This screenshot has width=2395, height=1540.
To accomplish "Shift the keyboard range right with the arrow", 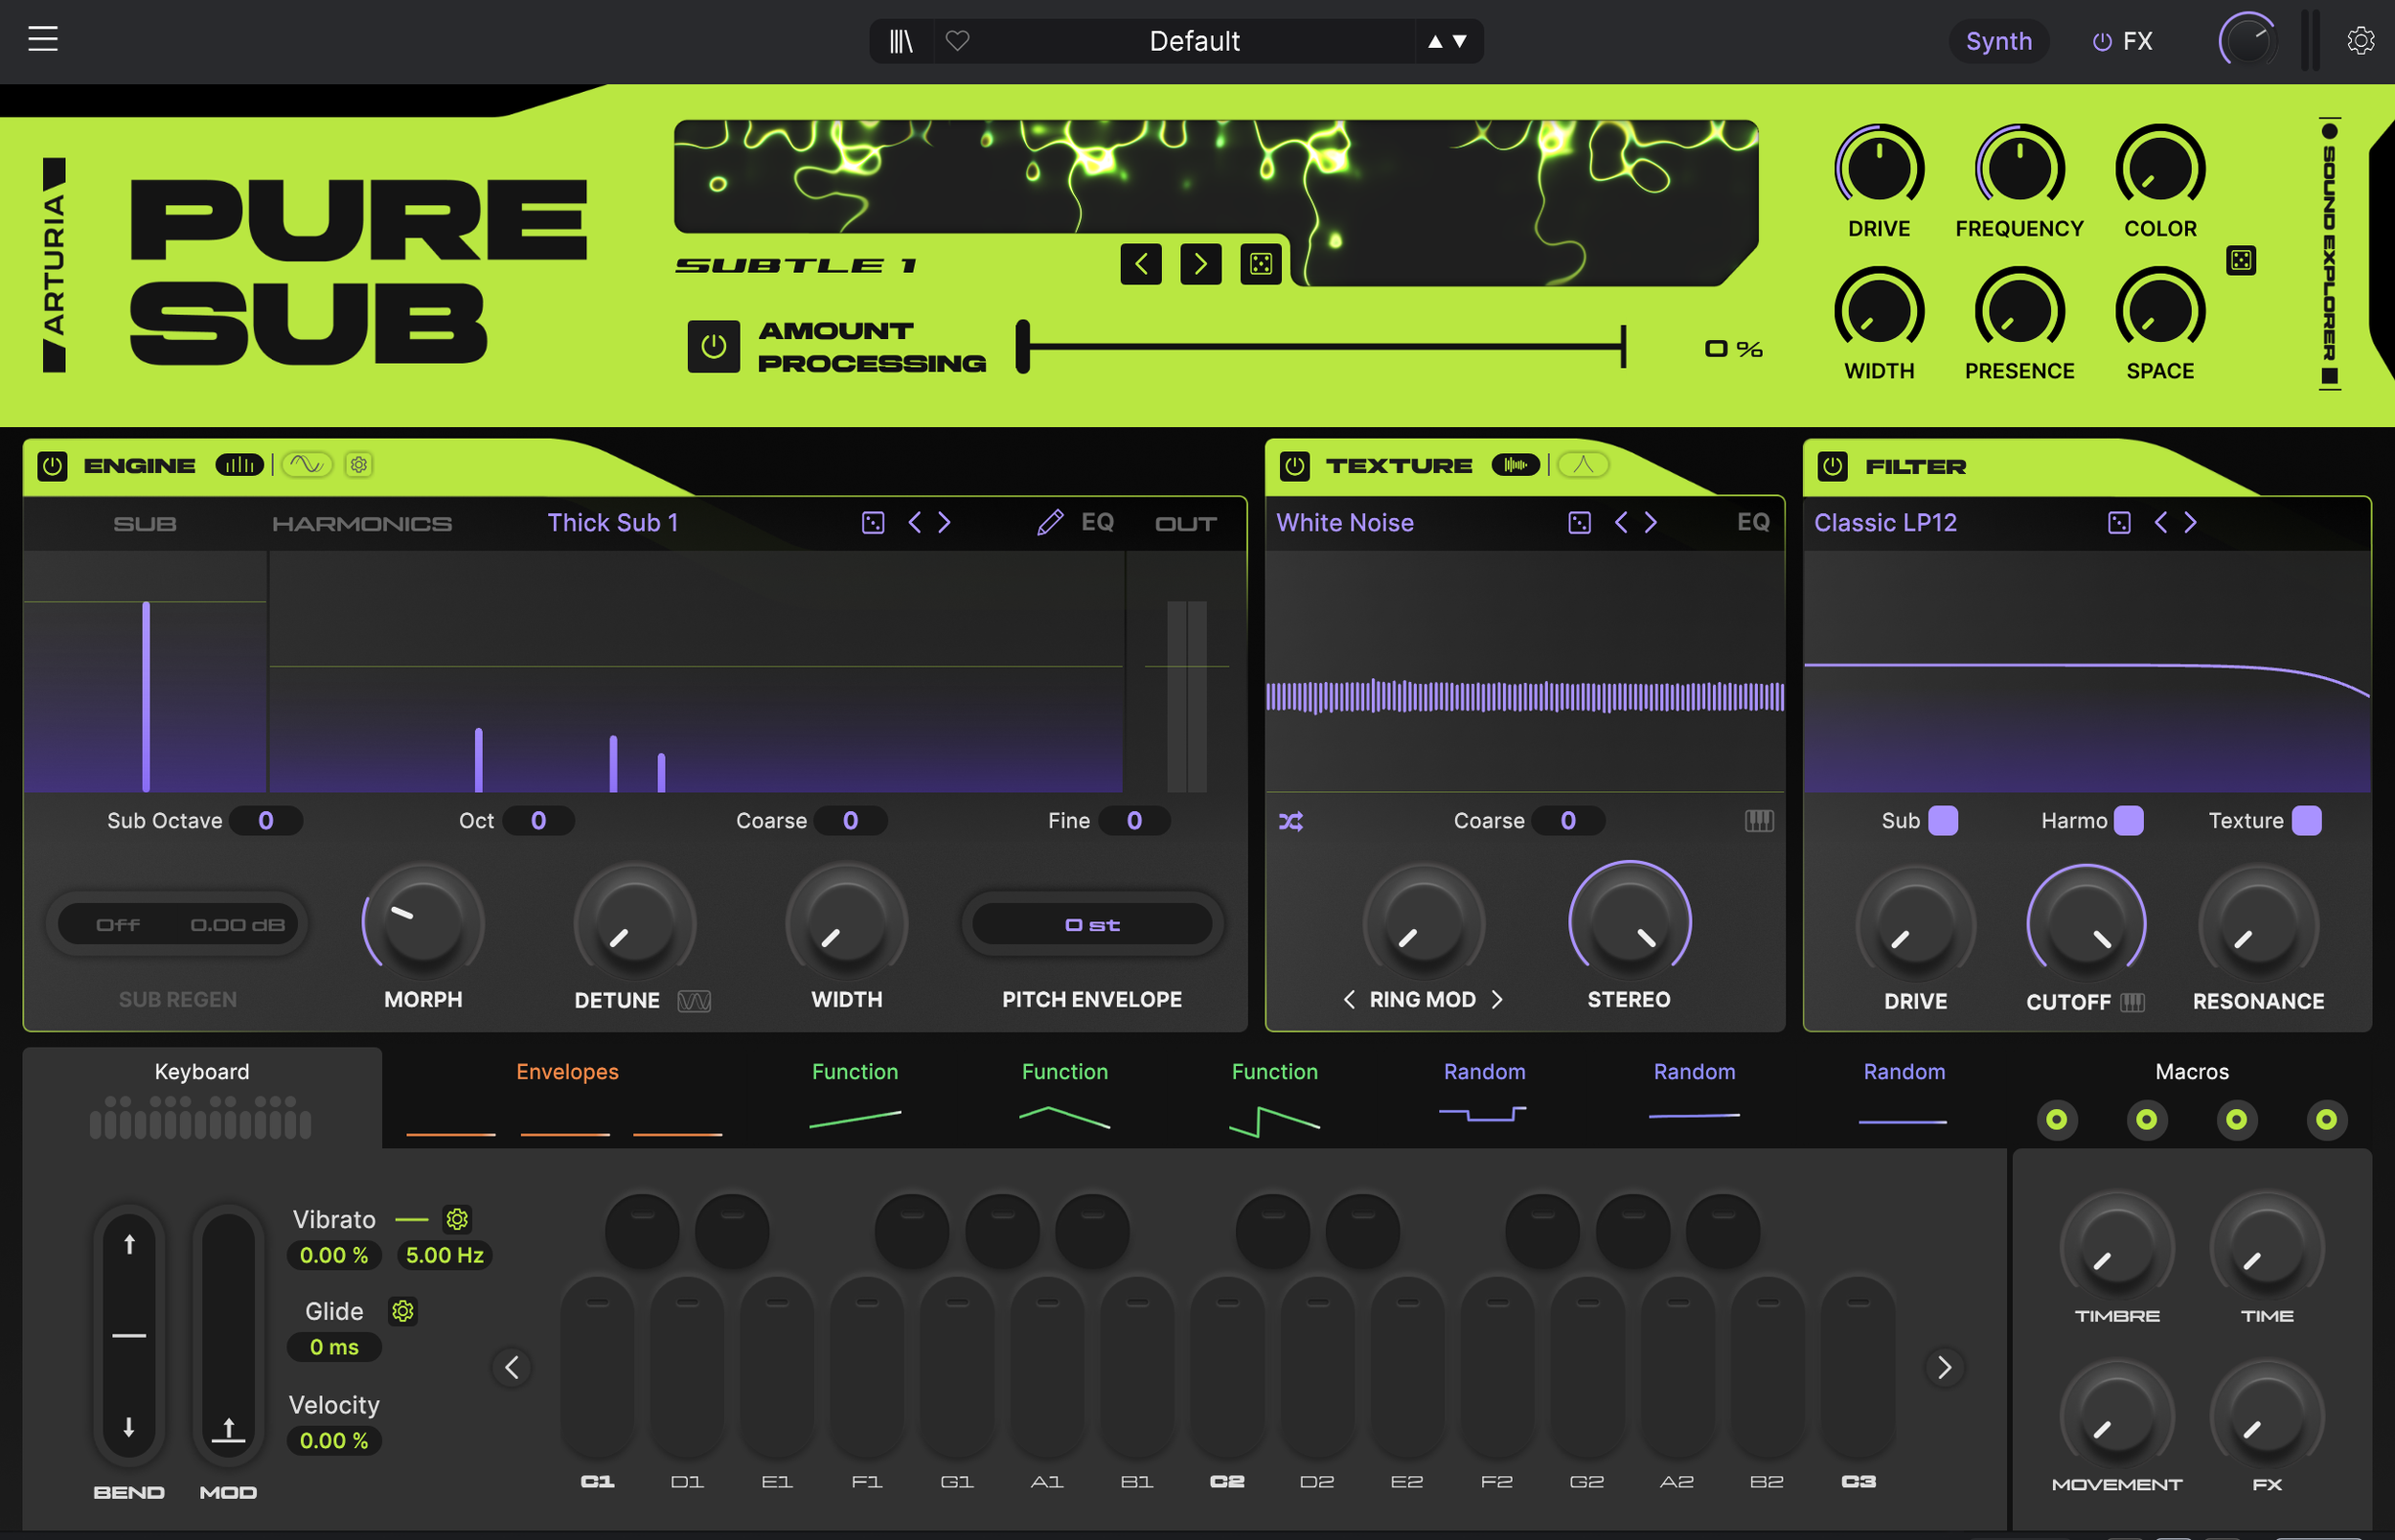I will (x=1944, y=1367).
